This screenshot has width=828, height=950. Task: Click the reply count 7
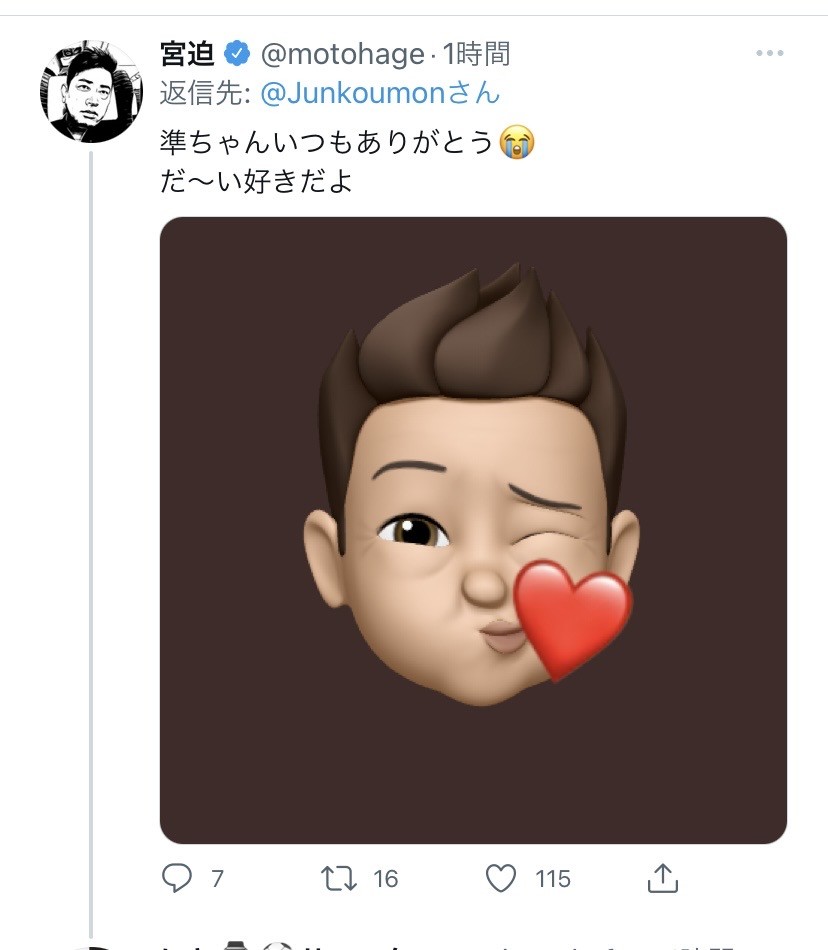217,879
